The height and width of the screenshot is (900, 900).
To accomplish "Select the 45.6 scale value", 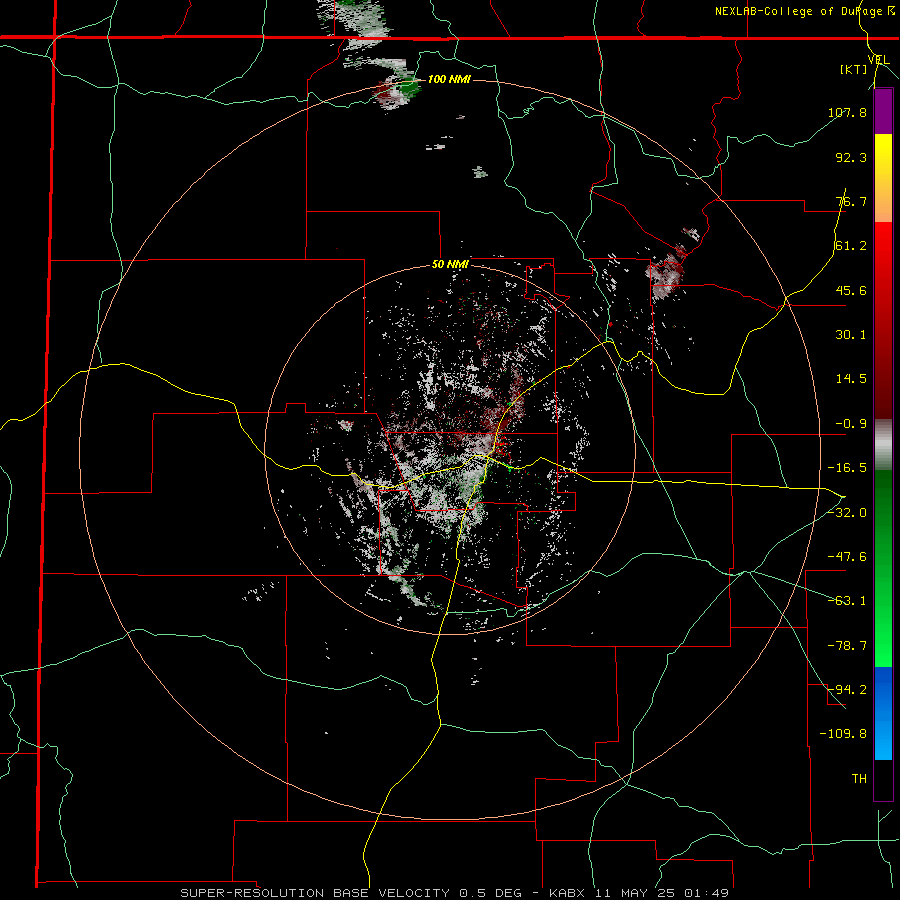I will tap(851, 290).
